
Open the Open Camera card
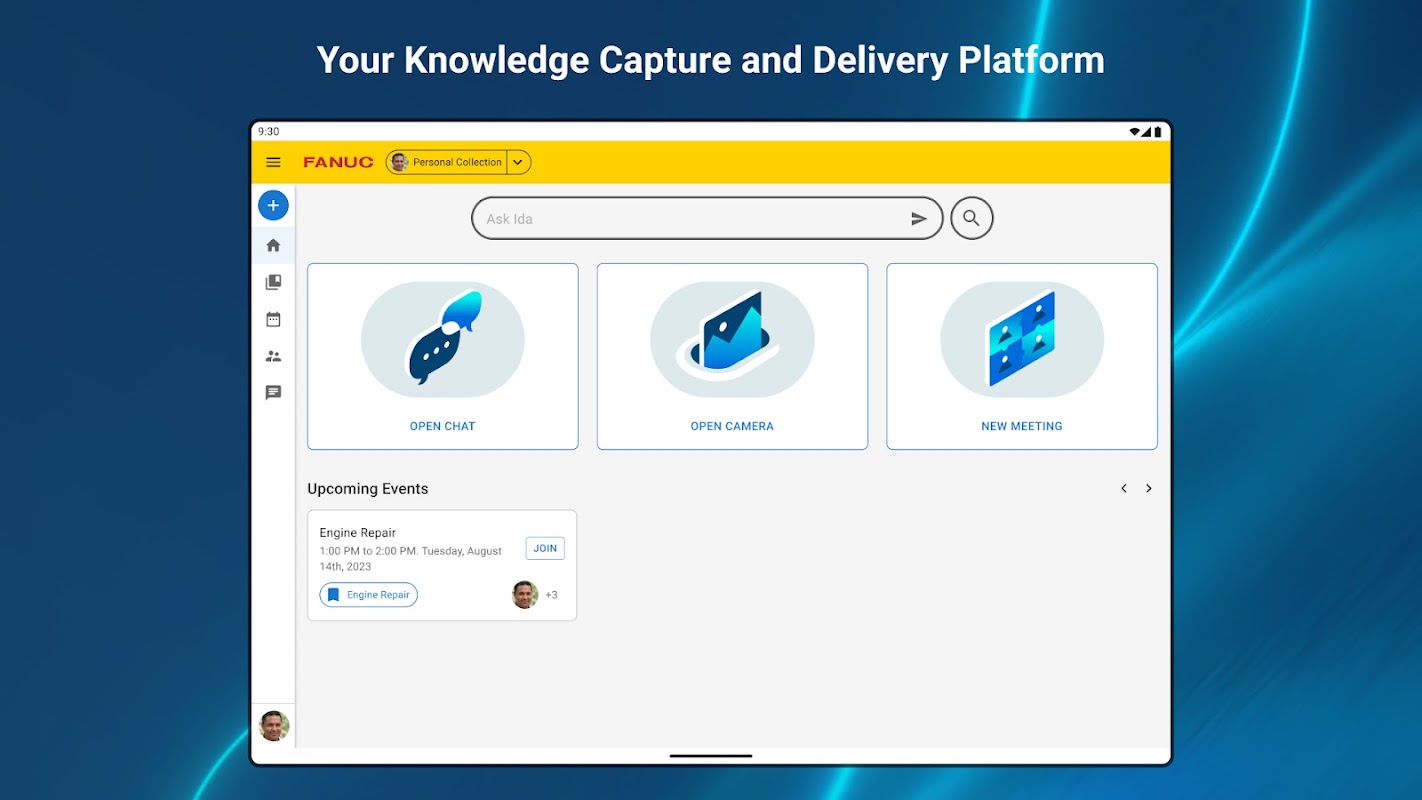[x=732, y=356]
